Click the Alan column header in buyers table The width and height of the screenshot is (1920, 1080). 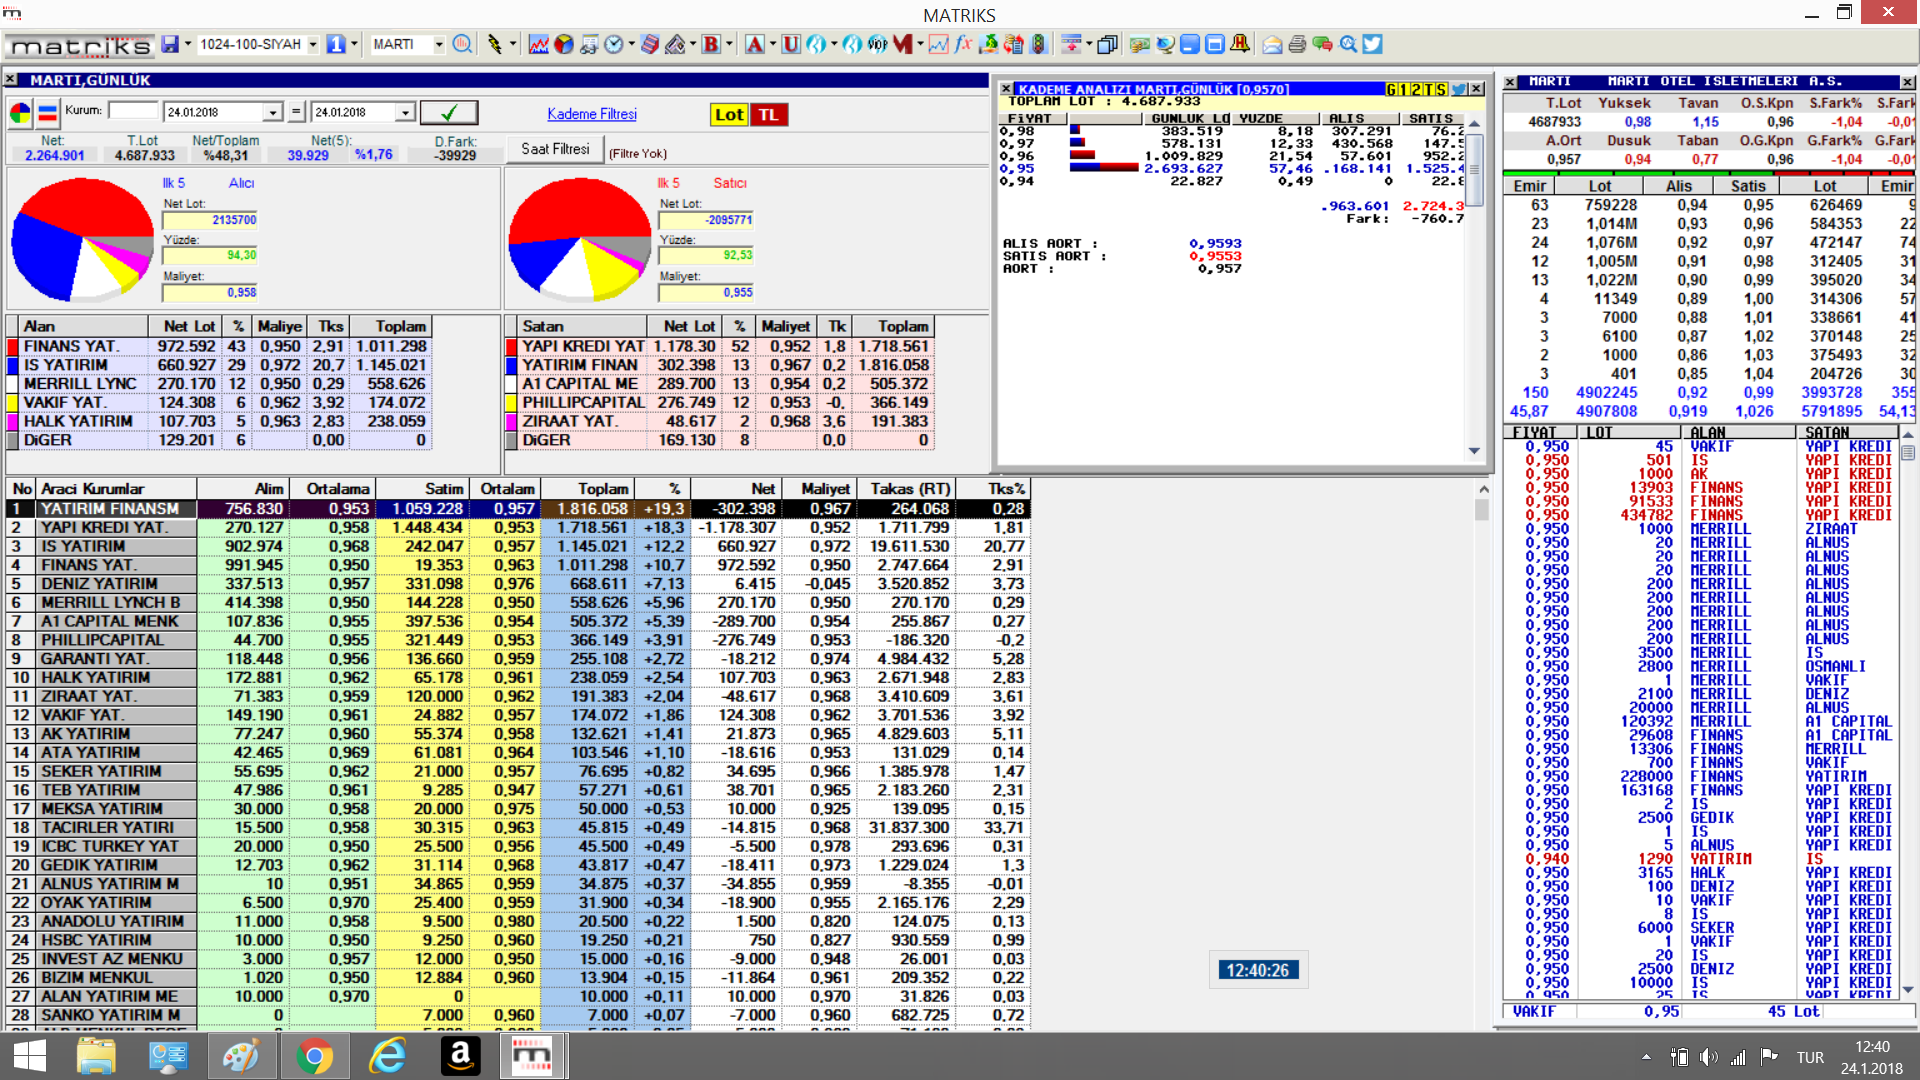pyautogui.click(x=84, y=326)
